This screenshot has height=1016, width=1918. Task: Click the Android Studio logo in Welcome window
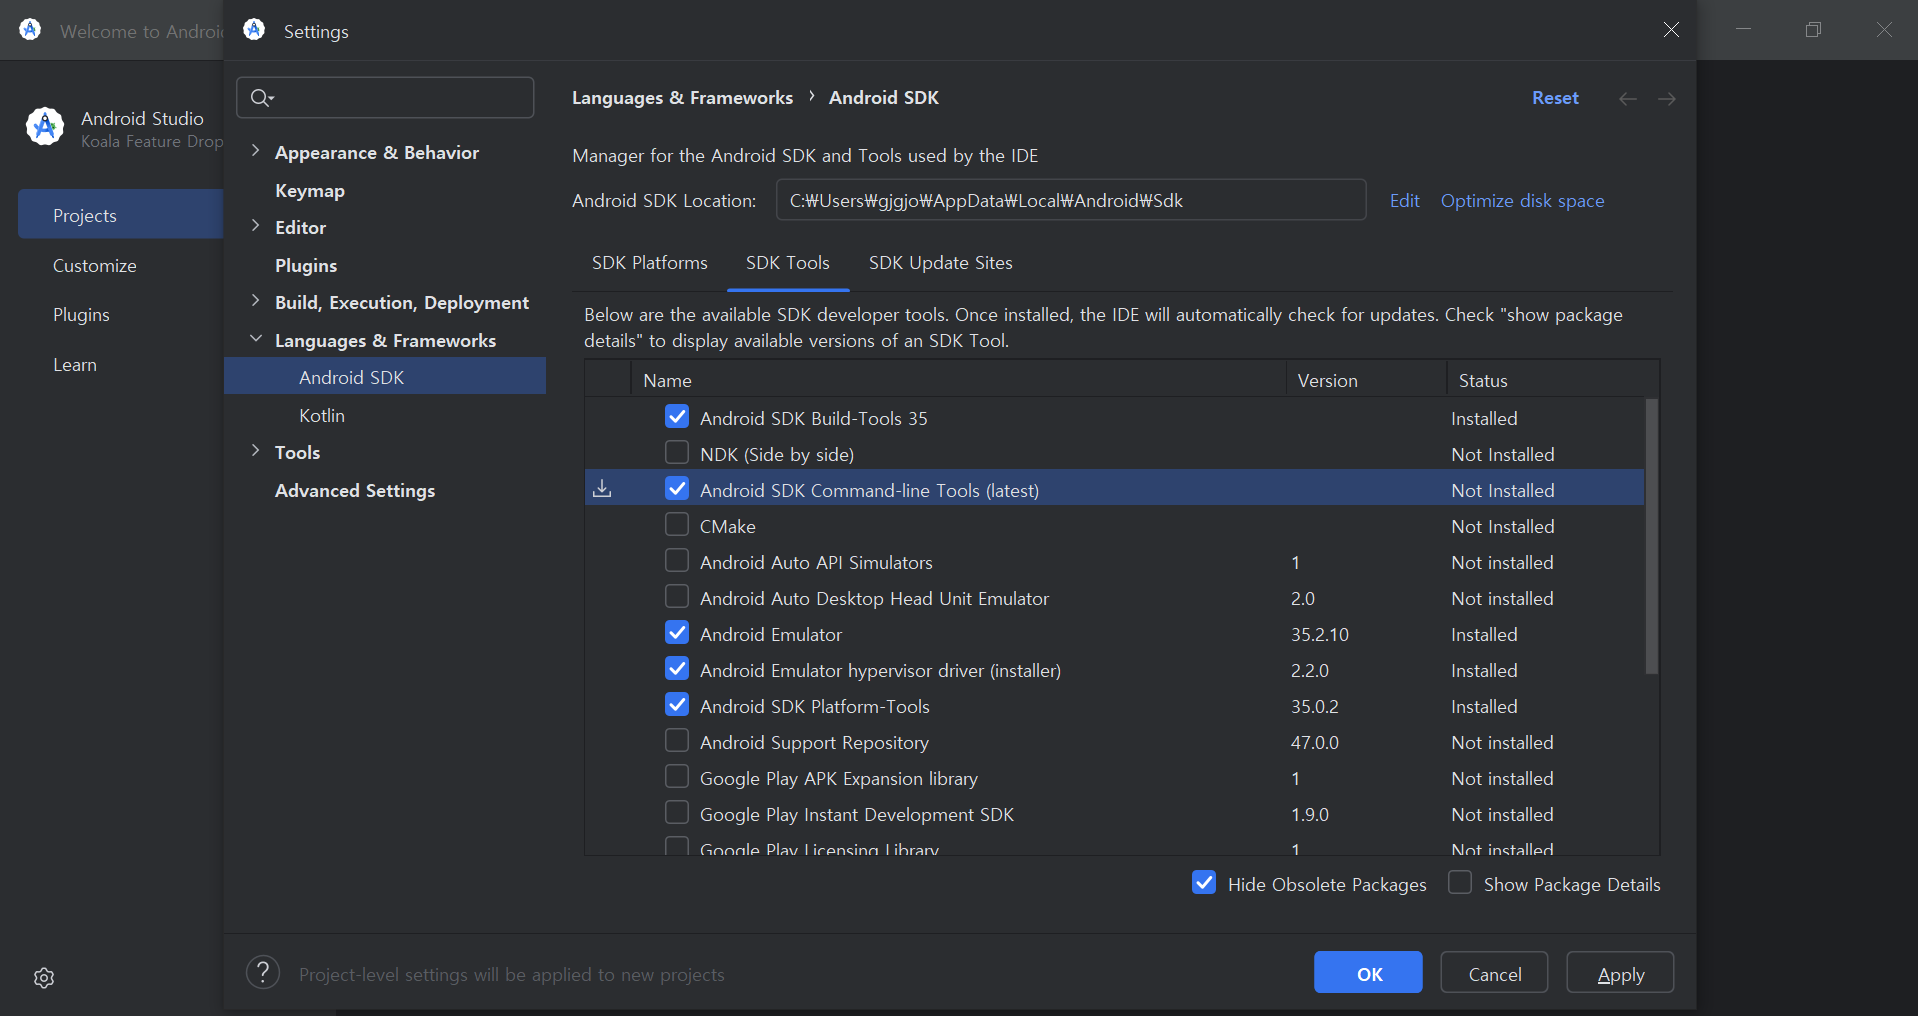[x=45, y=127]
